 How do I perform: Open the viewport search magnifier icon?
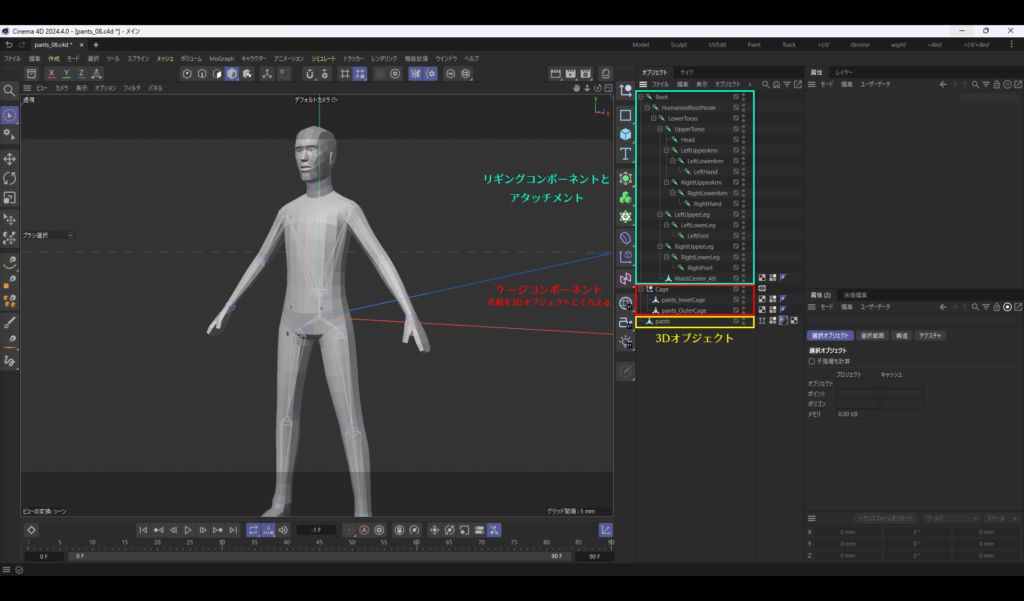10,91
